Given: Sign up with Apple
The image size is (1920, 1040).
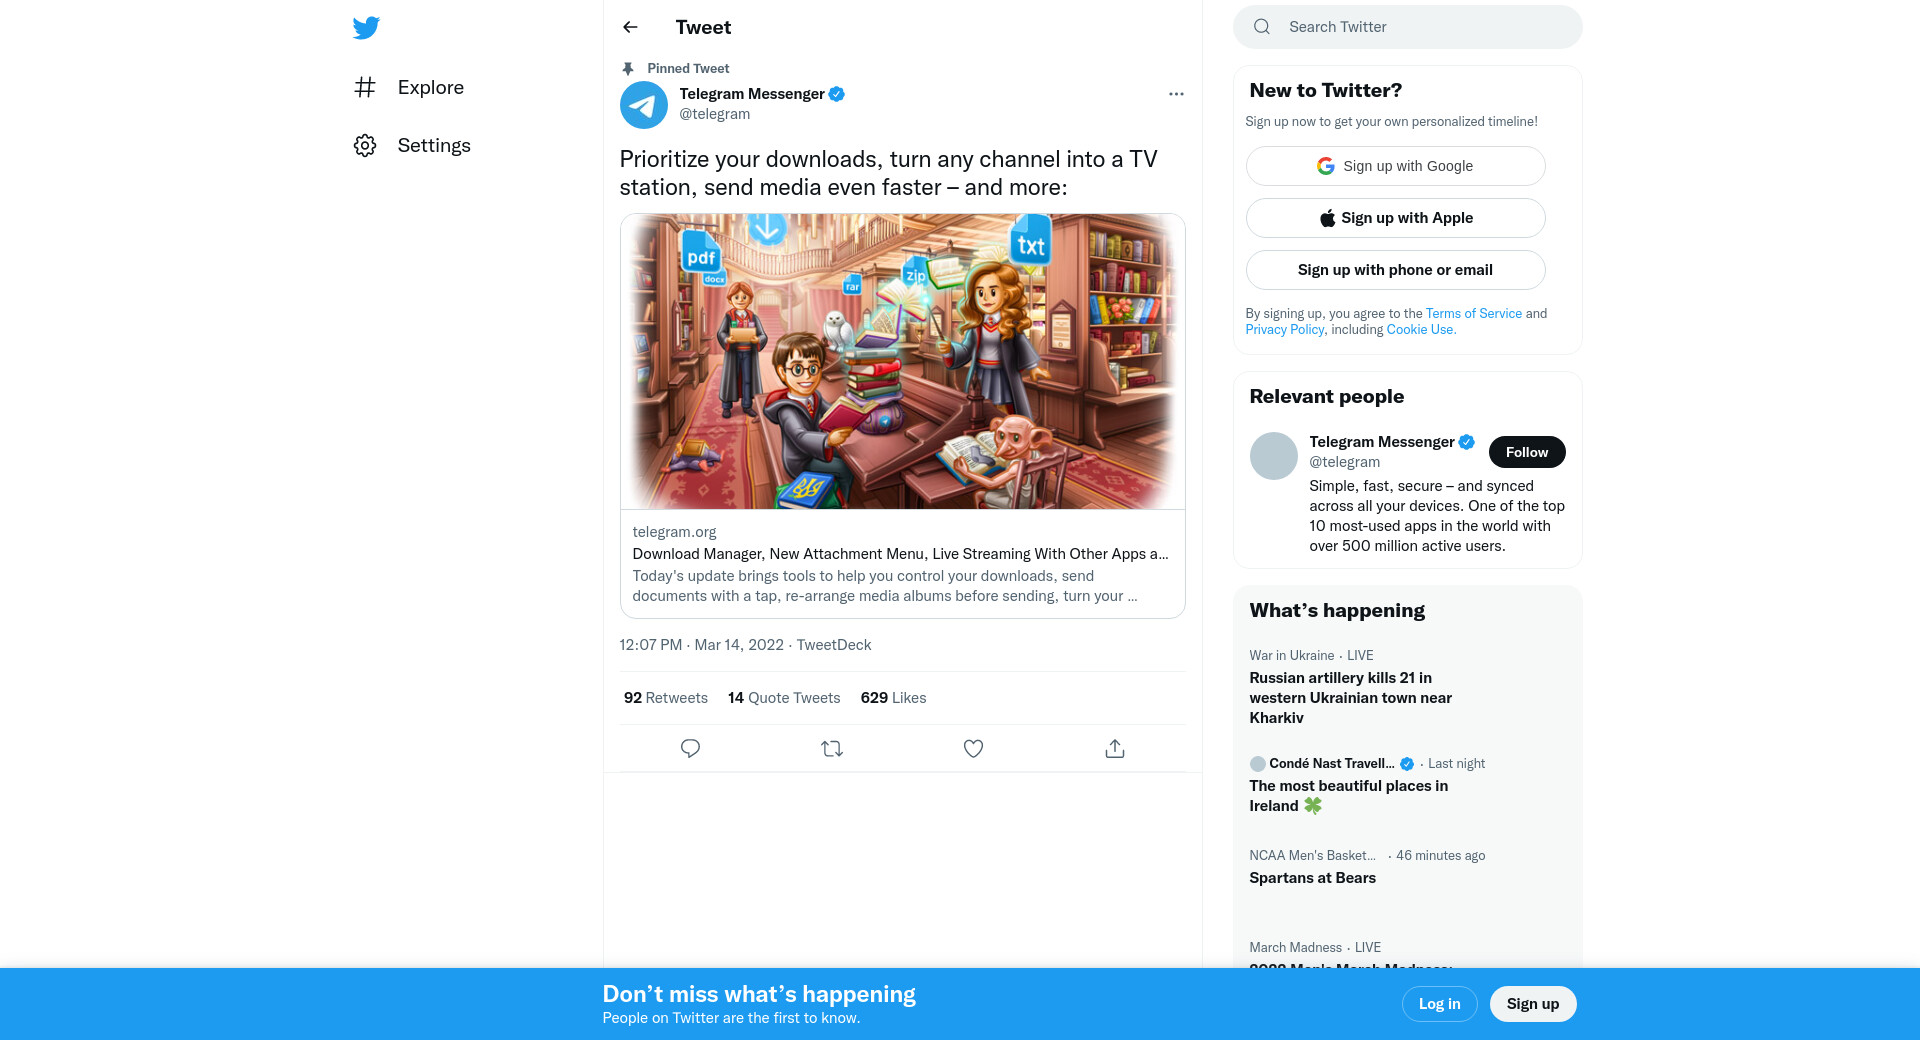Looking at the screenshot, I should click(x=1395, y=218).
